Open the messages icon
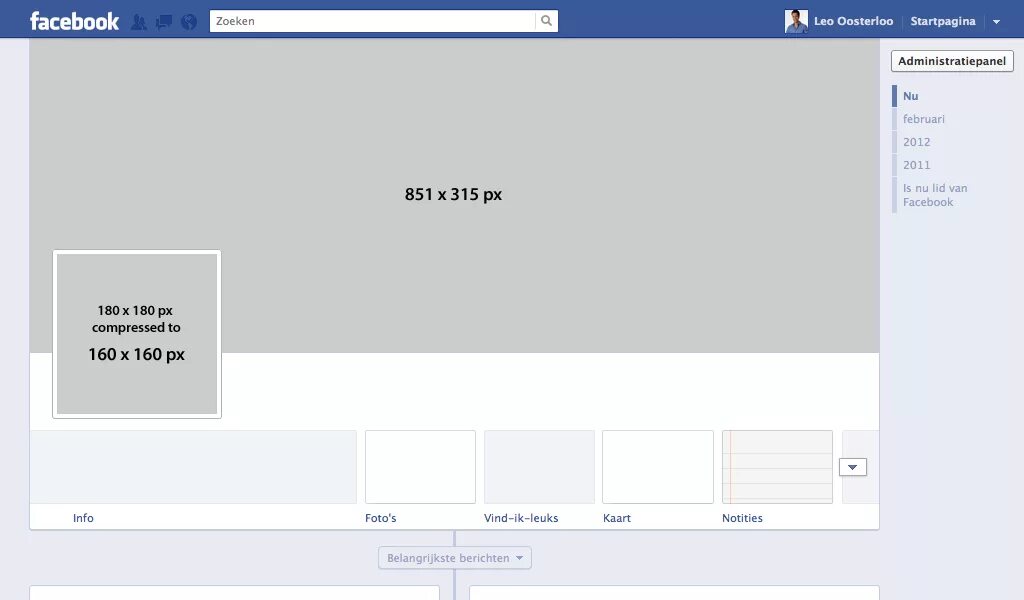 (163, 20)
